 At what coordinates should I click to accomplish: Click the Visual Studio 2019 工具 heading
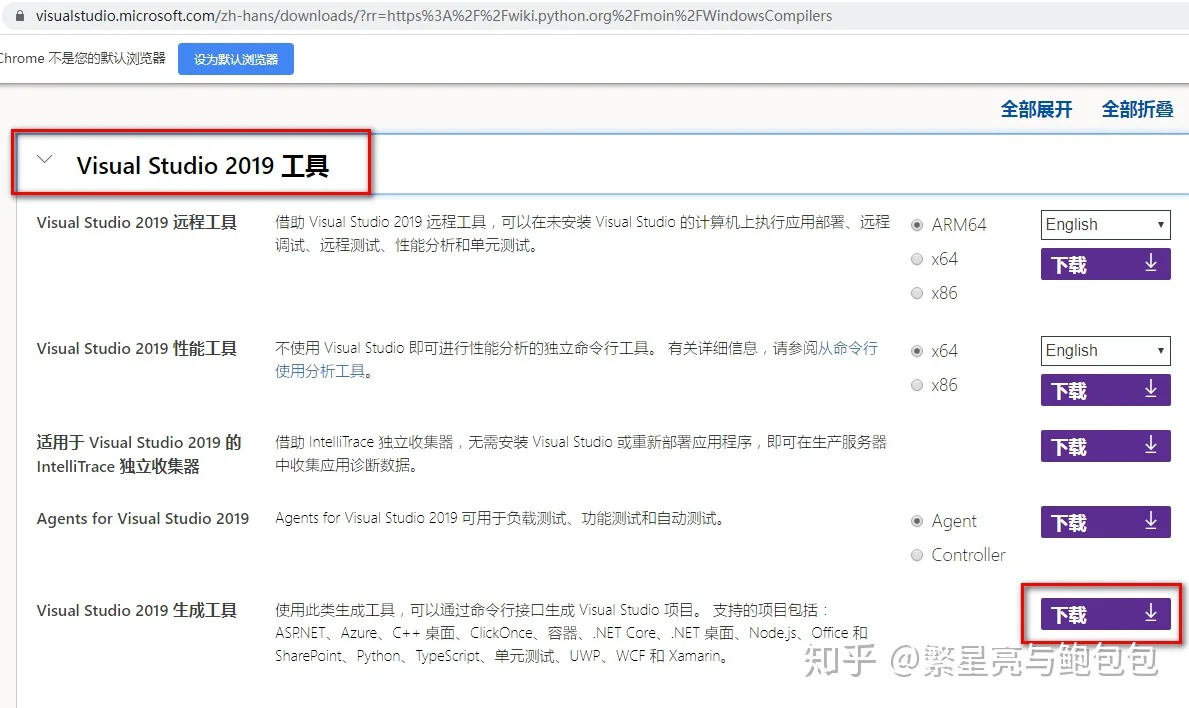(202, 165)
